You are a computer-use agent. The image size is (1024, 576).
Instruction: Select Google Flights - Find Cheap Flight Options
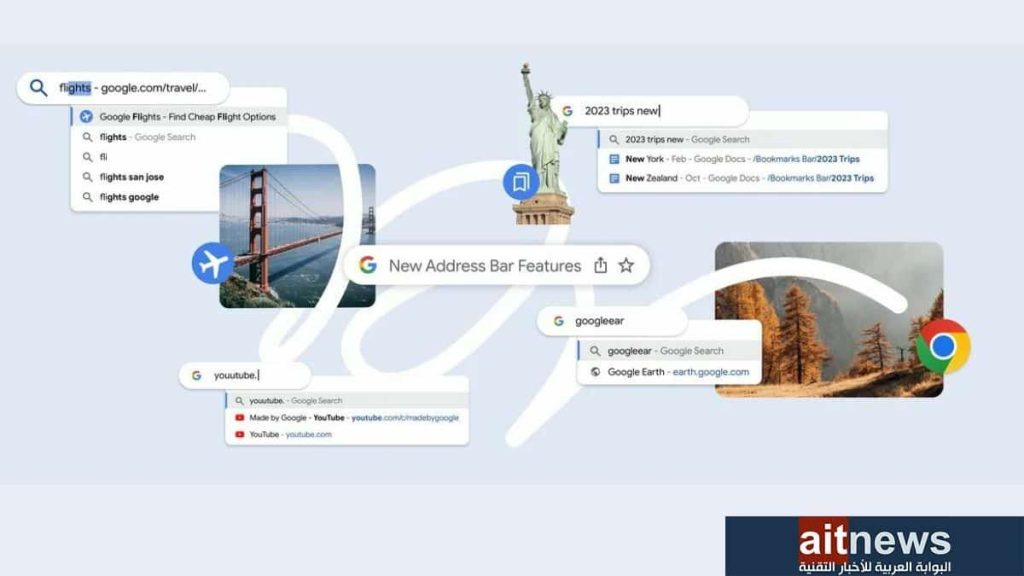(x=179, y=117)
